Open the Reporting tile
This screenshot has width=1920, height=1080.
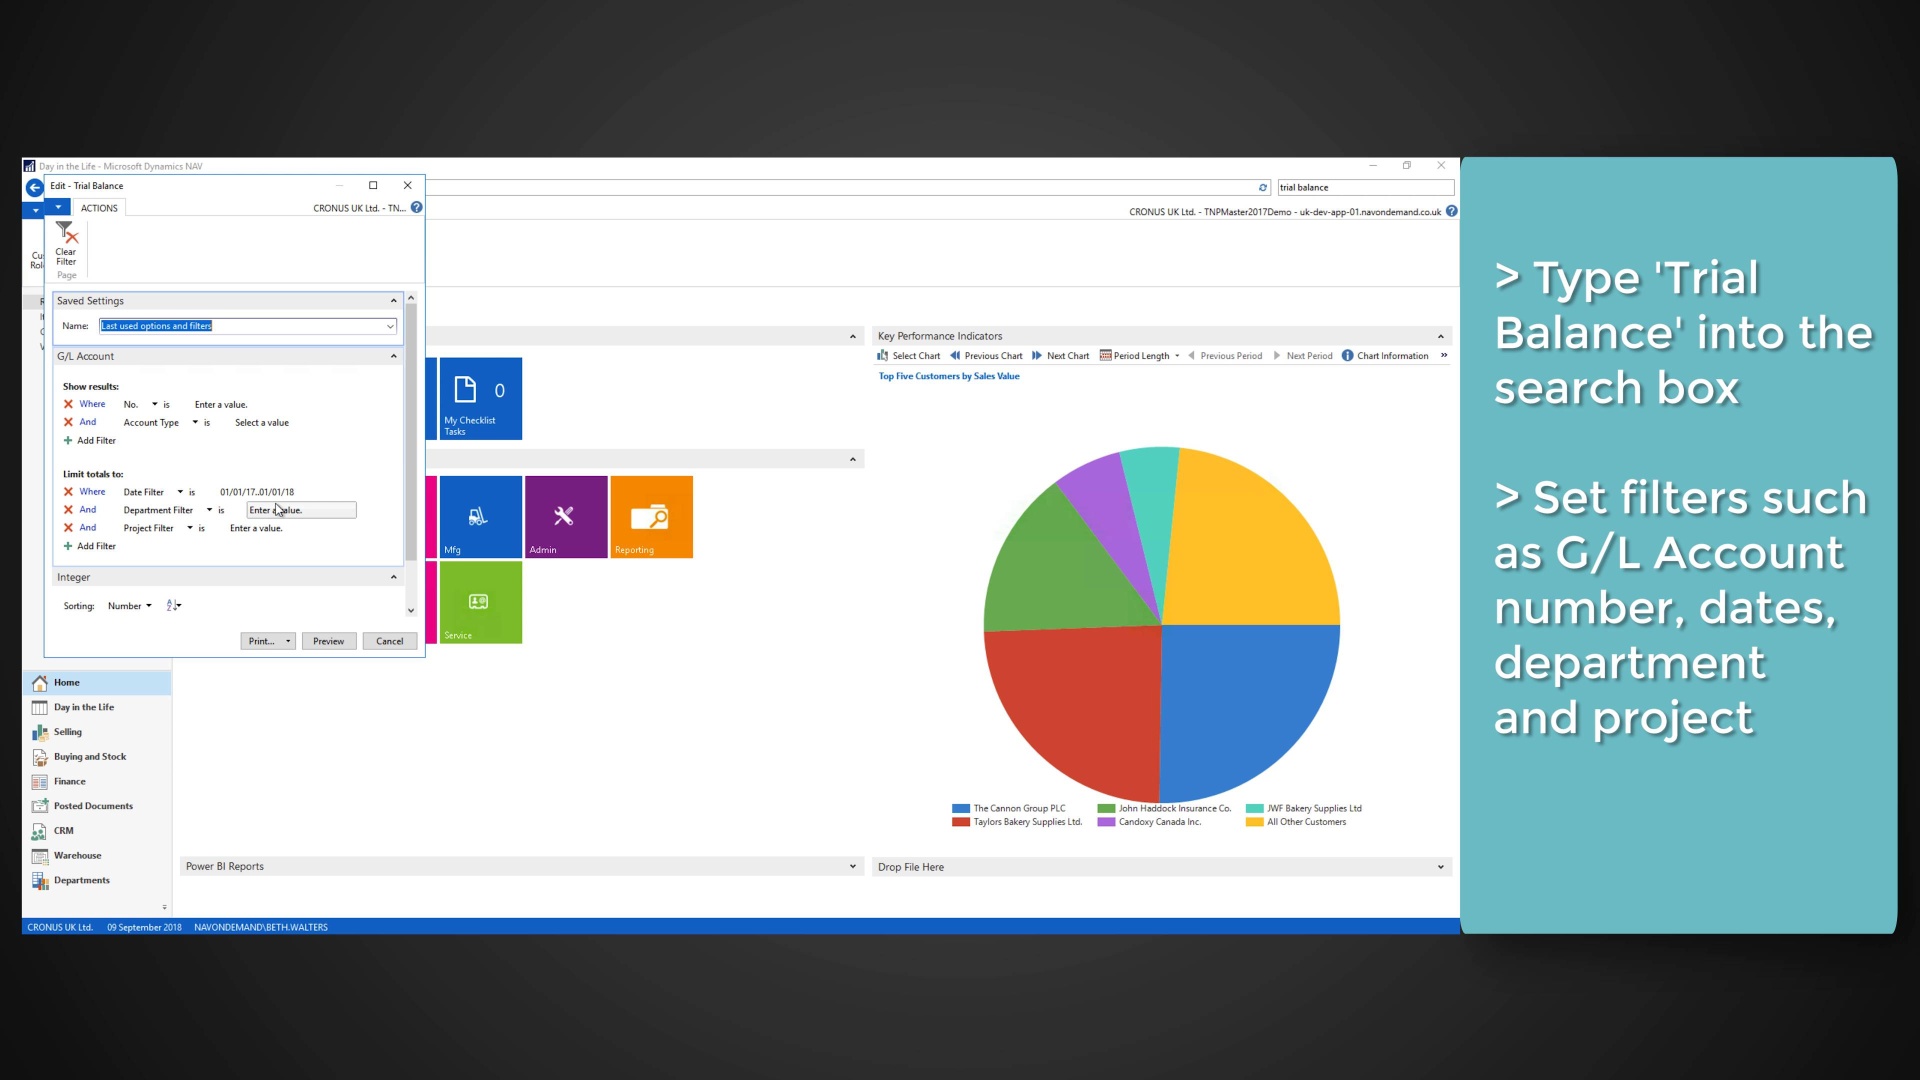tap(651, 516)
